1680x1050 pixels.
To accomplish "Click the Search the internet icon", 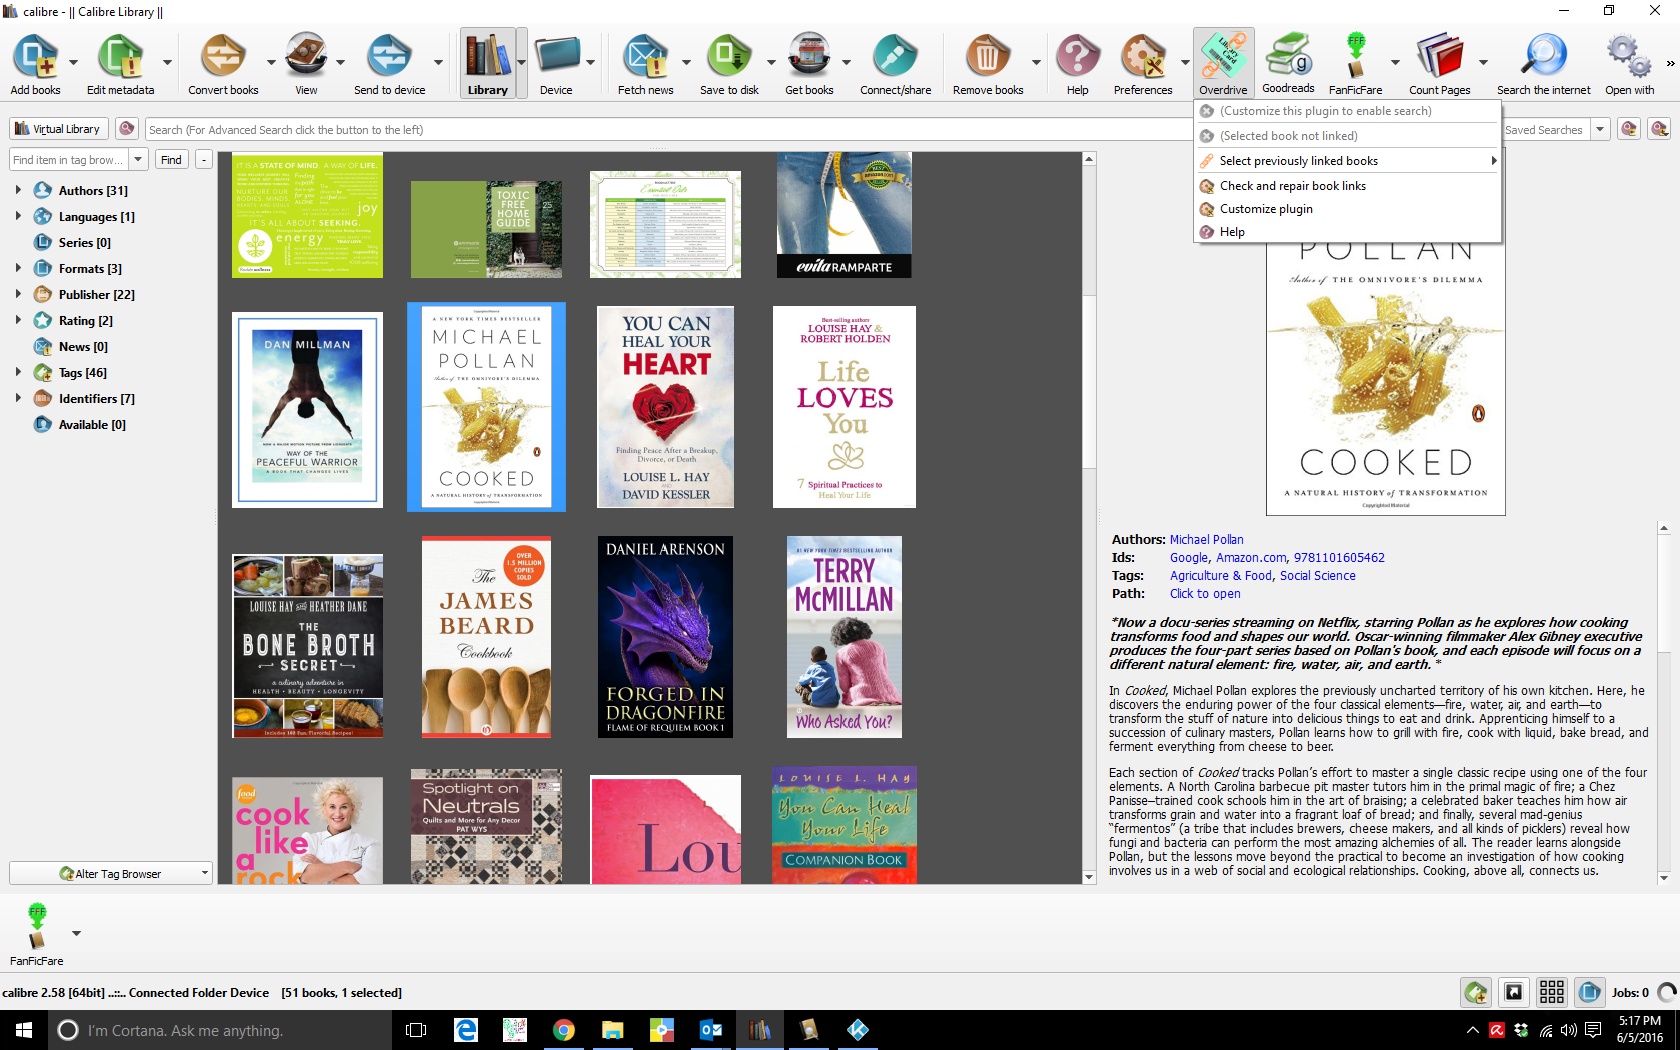I will pos(1544,56).
